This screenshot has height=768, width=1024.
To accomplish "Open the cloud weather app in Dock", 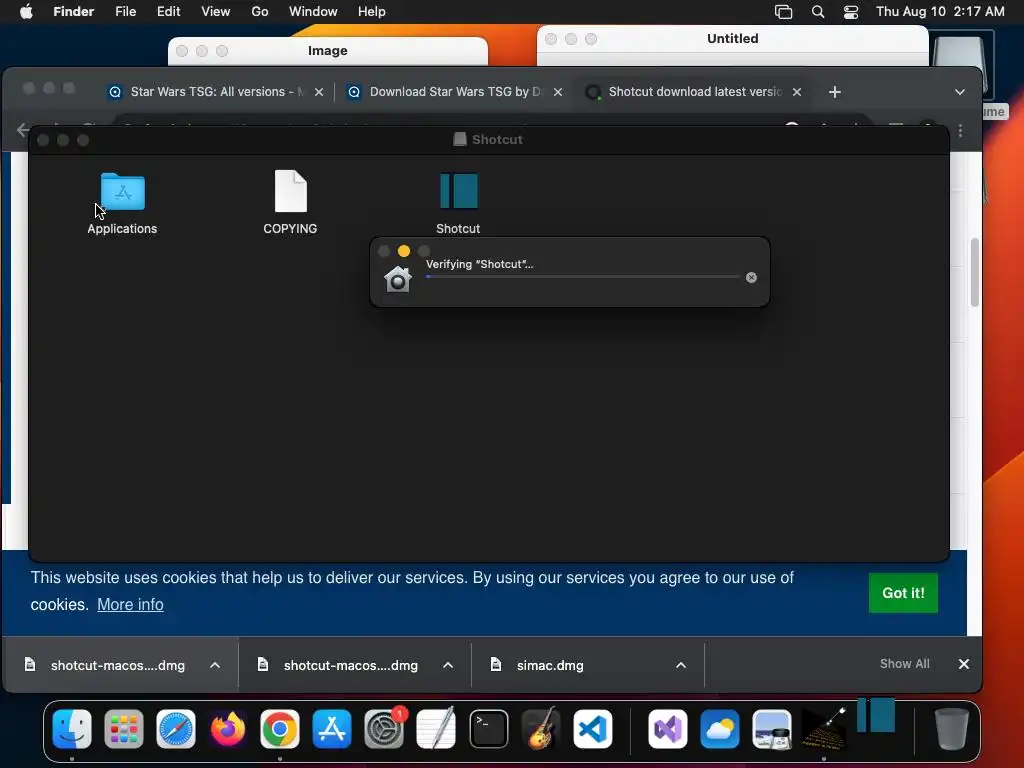I will coord(720,728).
